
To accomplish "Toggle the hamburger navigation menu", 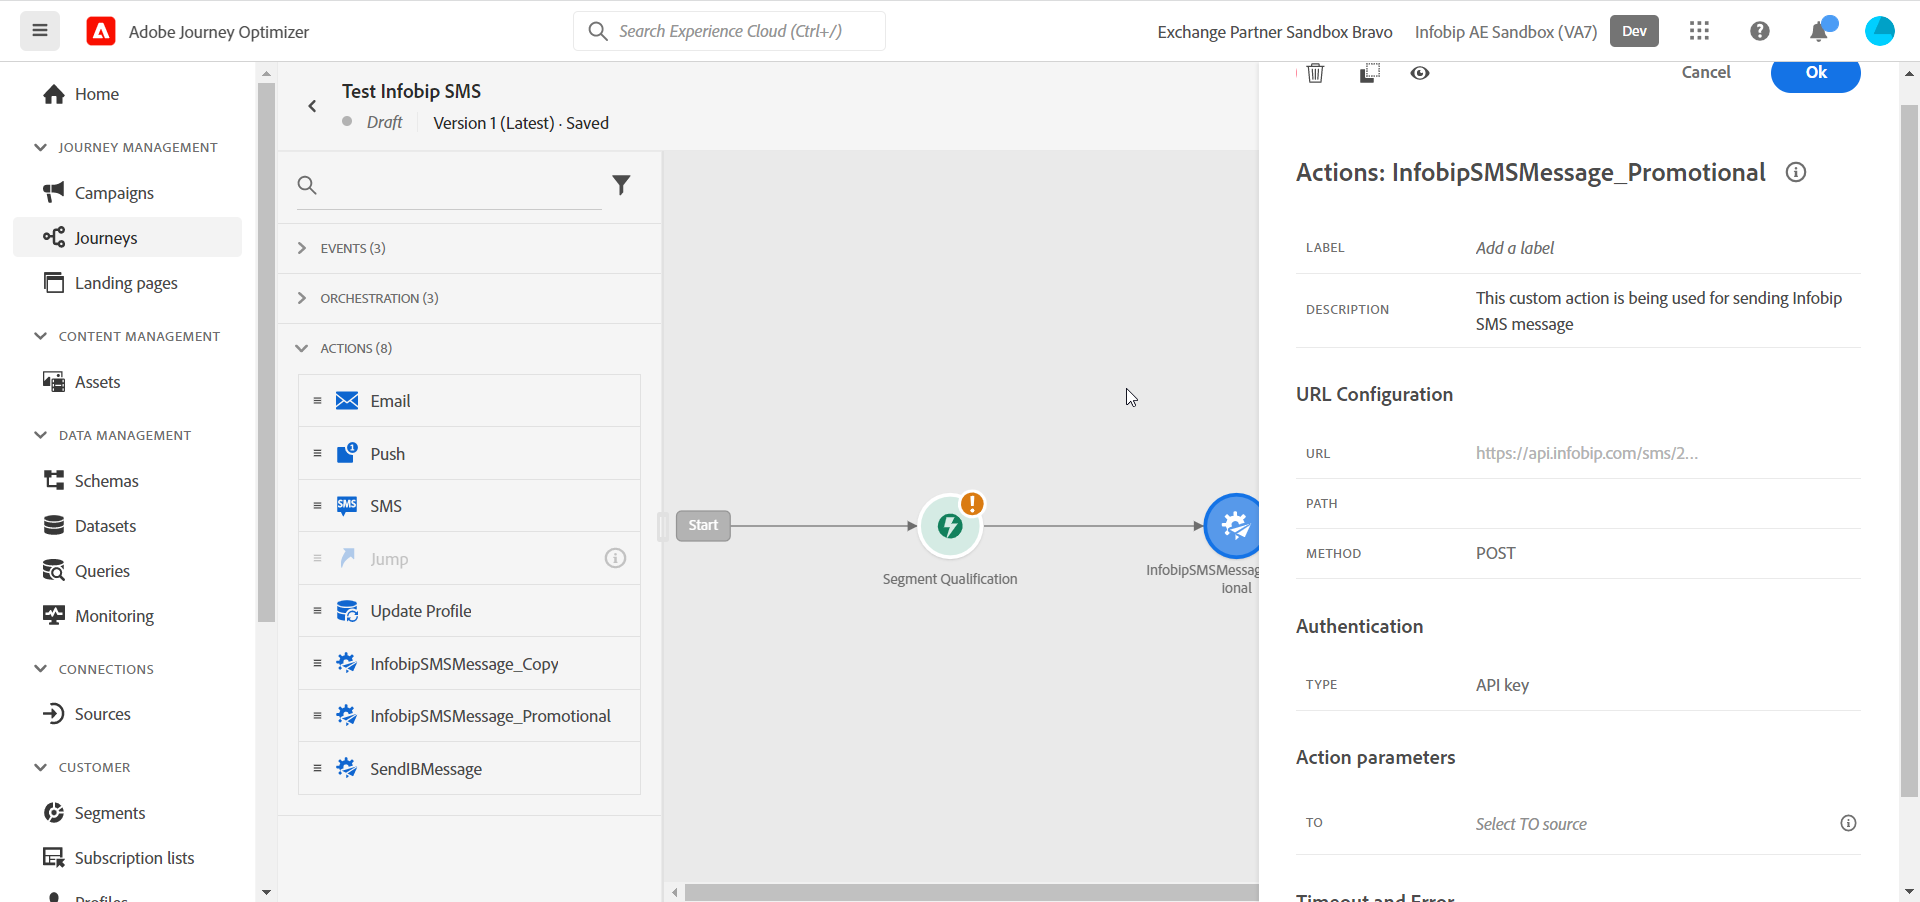I will (x=40, y=31).
